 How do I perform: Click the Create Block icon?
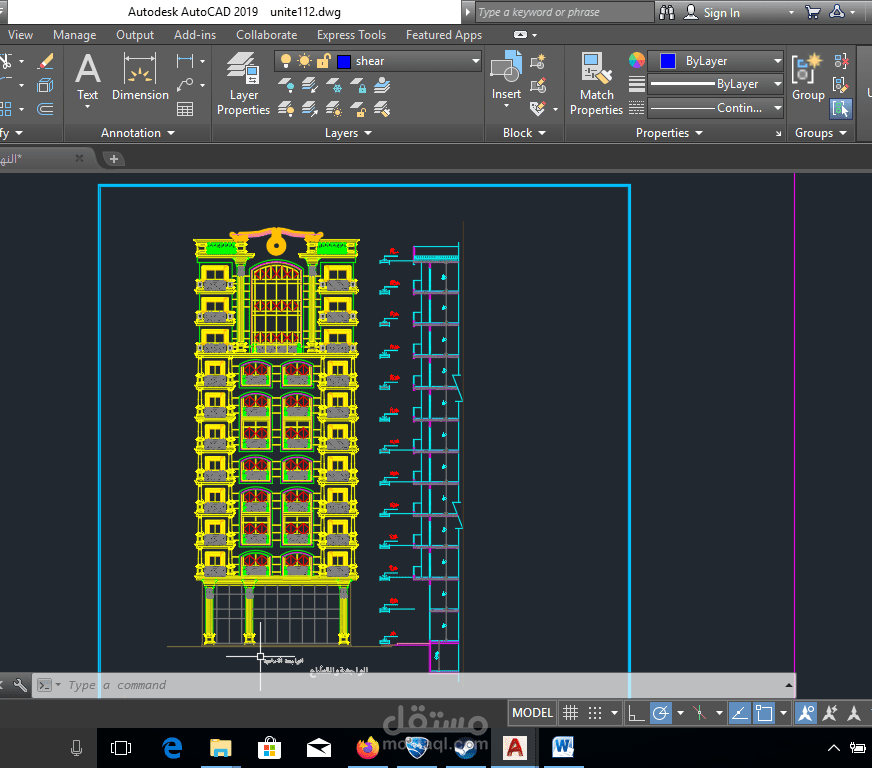(538, 61)
